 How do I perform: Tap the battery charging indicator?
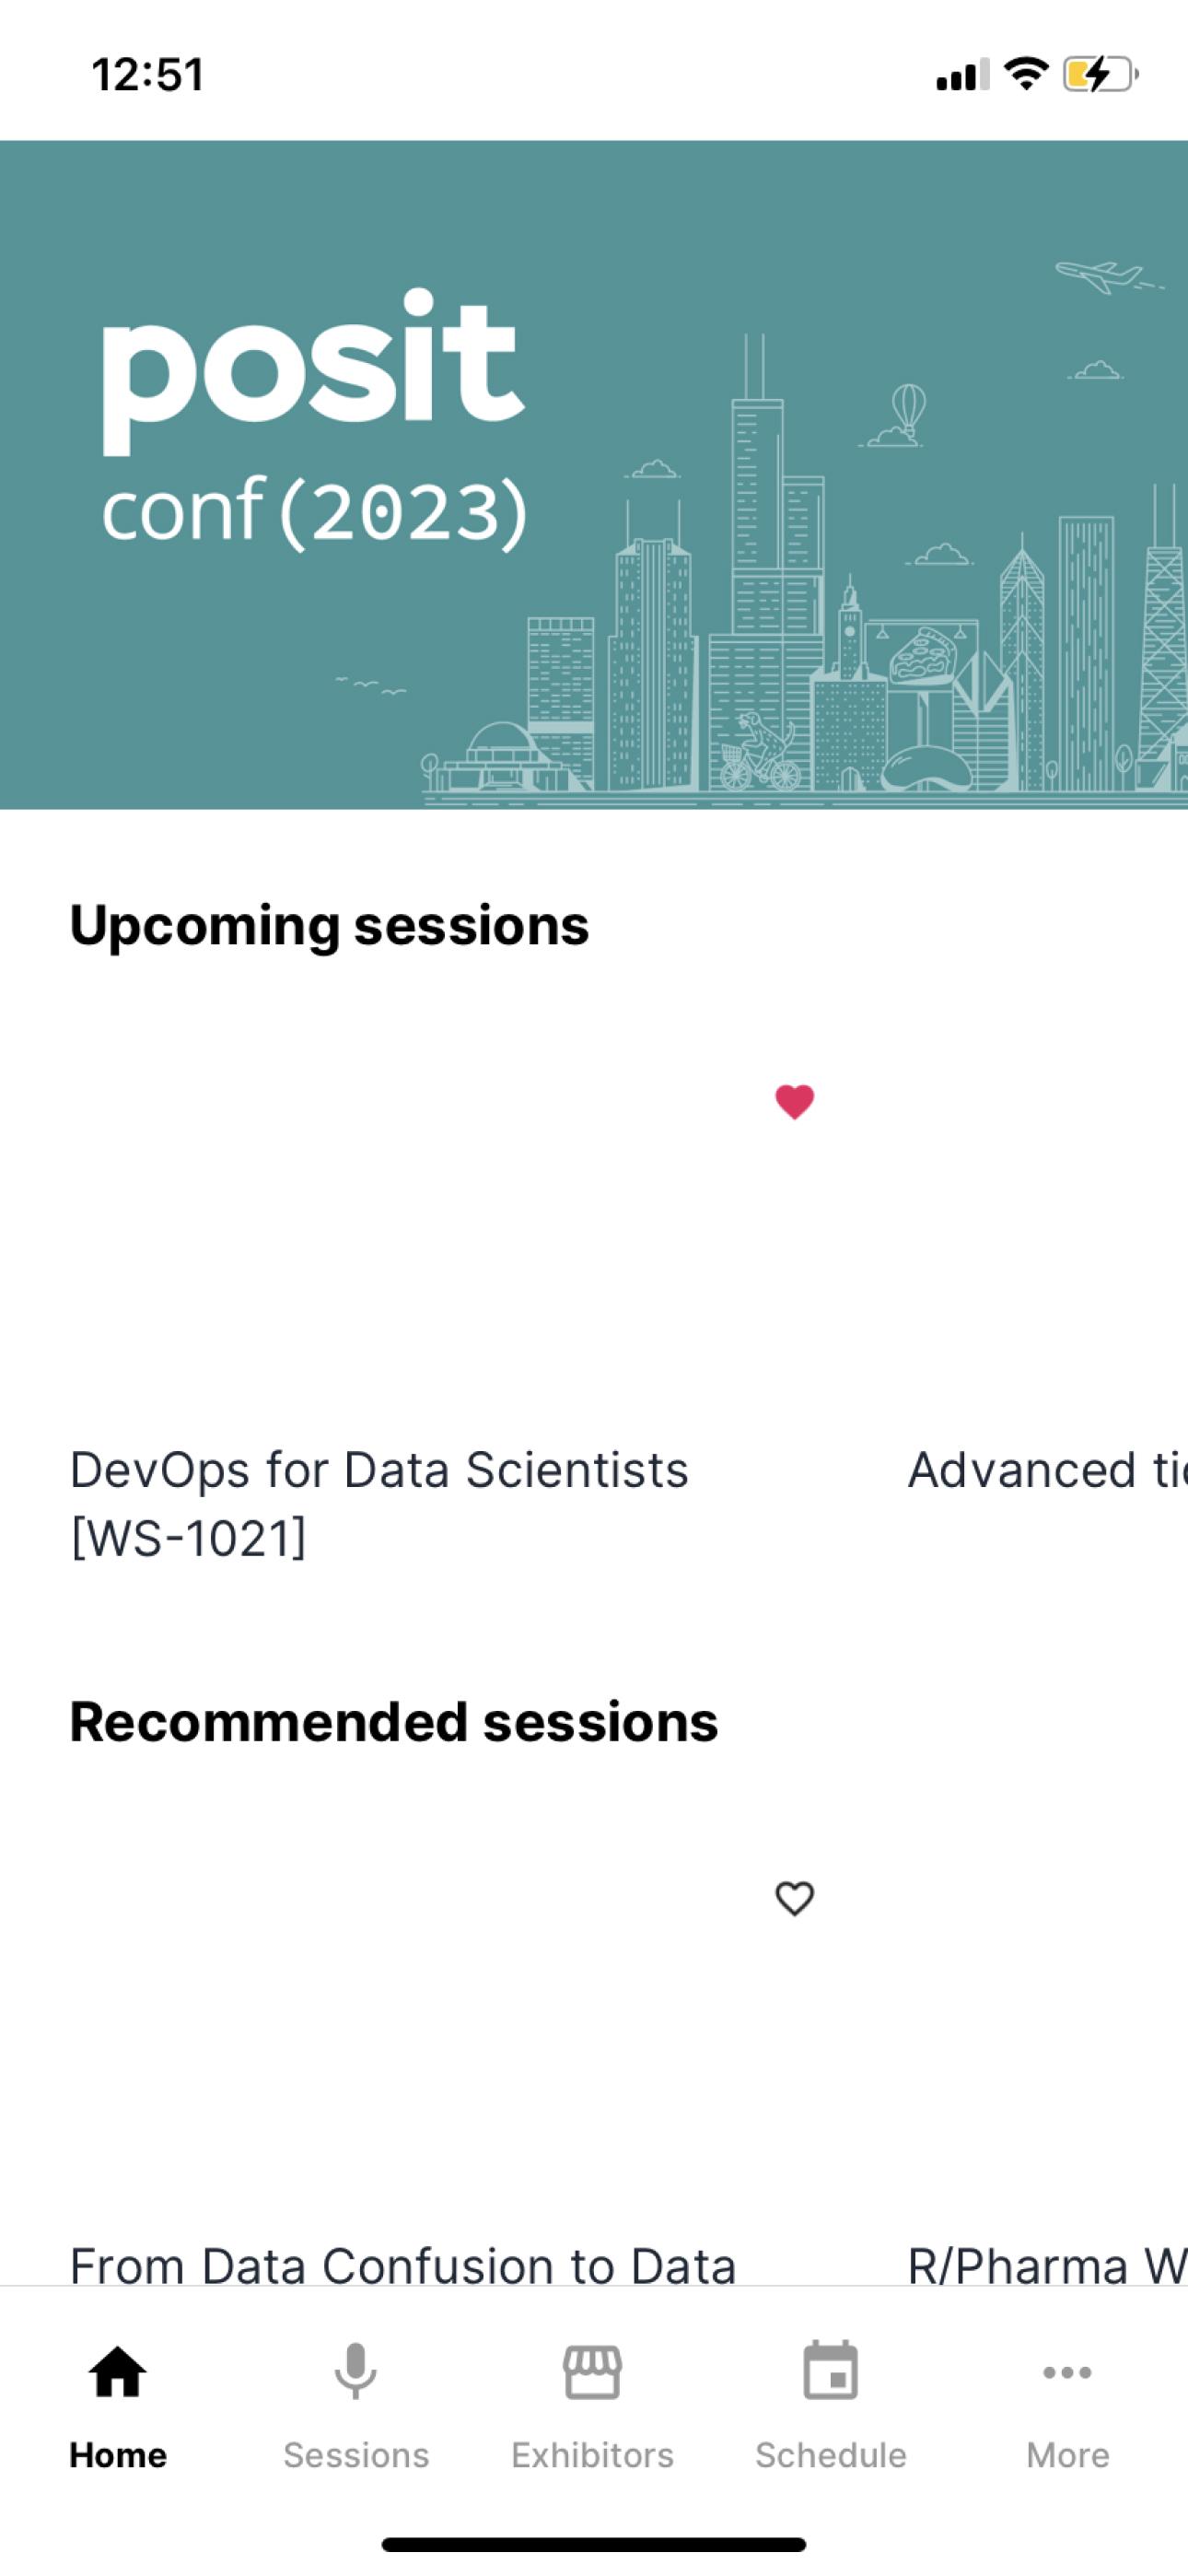pos(1100,74)
